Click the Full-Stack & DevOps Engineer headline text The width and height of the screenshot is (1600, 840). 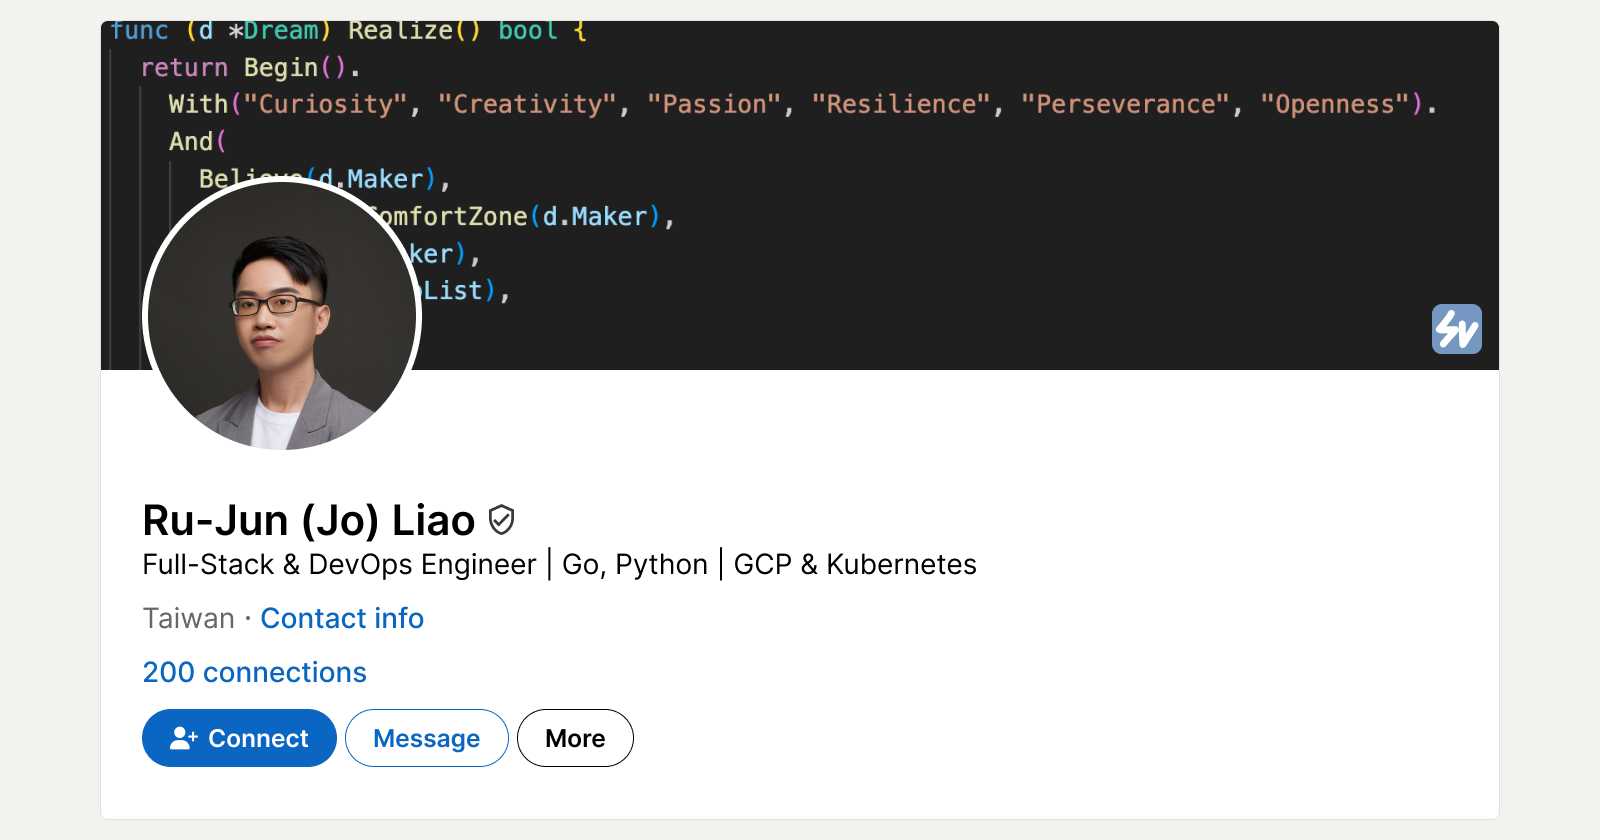(339, 564)
